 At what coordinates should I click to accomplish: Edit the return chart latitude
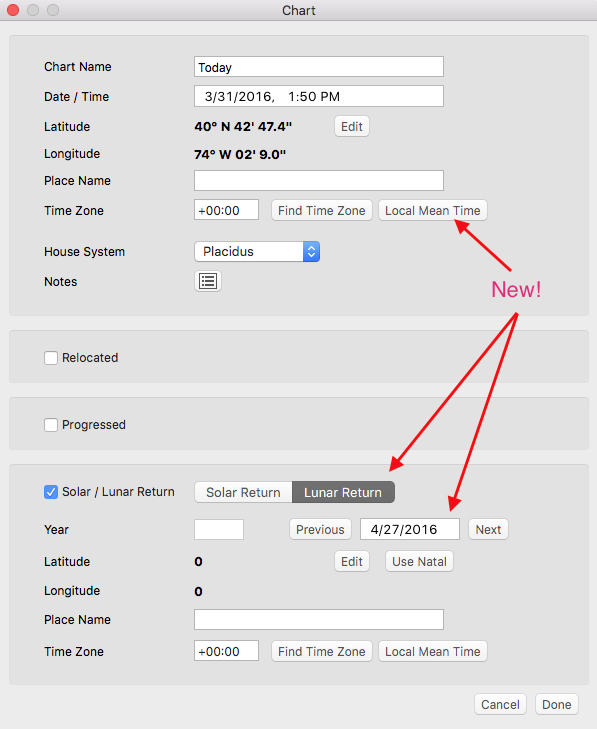click(x=352, y=562)
